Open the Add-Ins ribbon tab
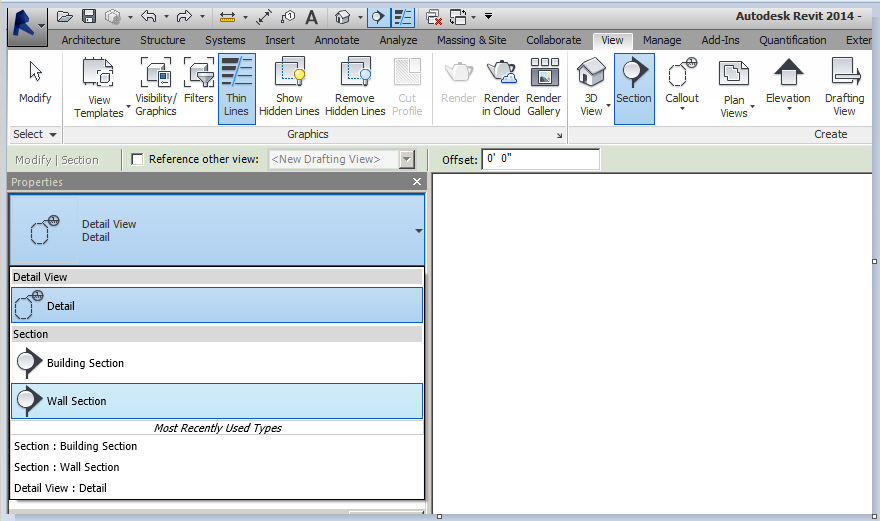This screenshot has width=880, height=521. [720, 40]
